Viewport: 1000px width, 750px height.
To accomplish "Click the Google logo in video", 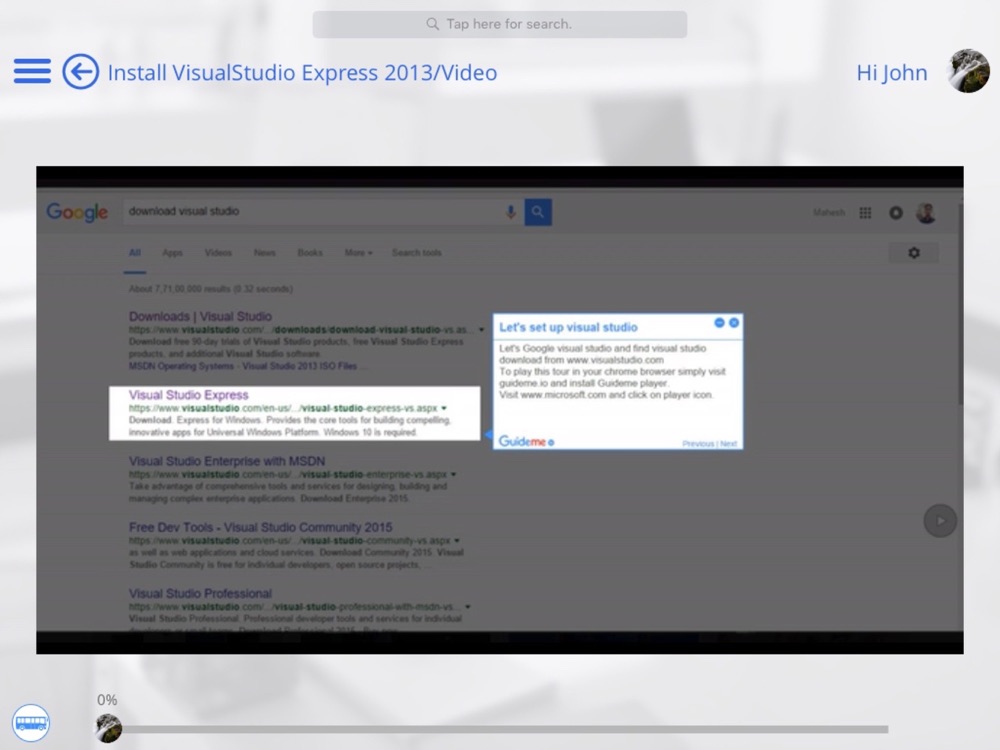I will tap(77, 212).
